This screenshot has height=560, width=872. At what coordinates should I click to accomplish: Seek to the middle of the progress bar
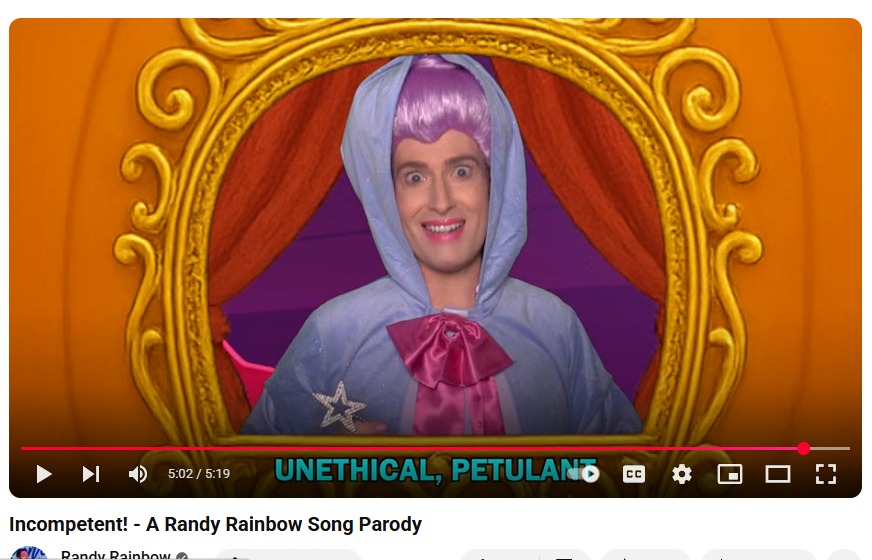pyautogui.click(x=435, y=448)
